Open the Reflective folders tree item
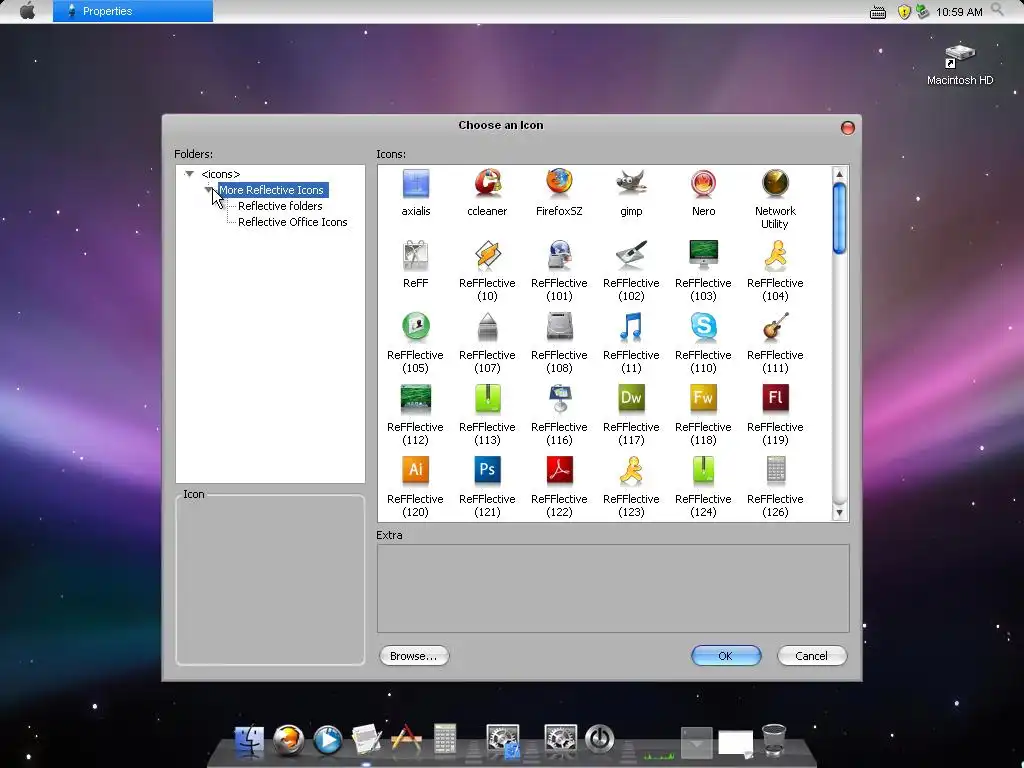The image size is (1024, 768). click(280, 206)
